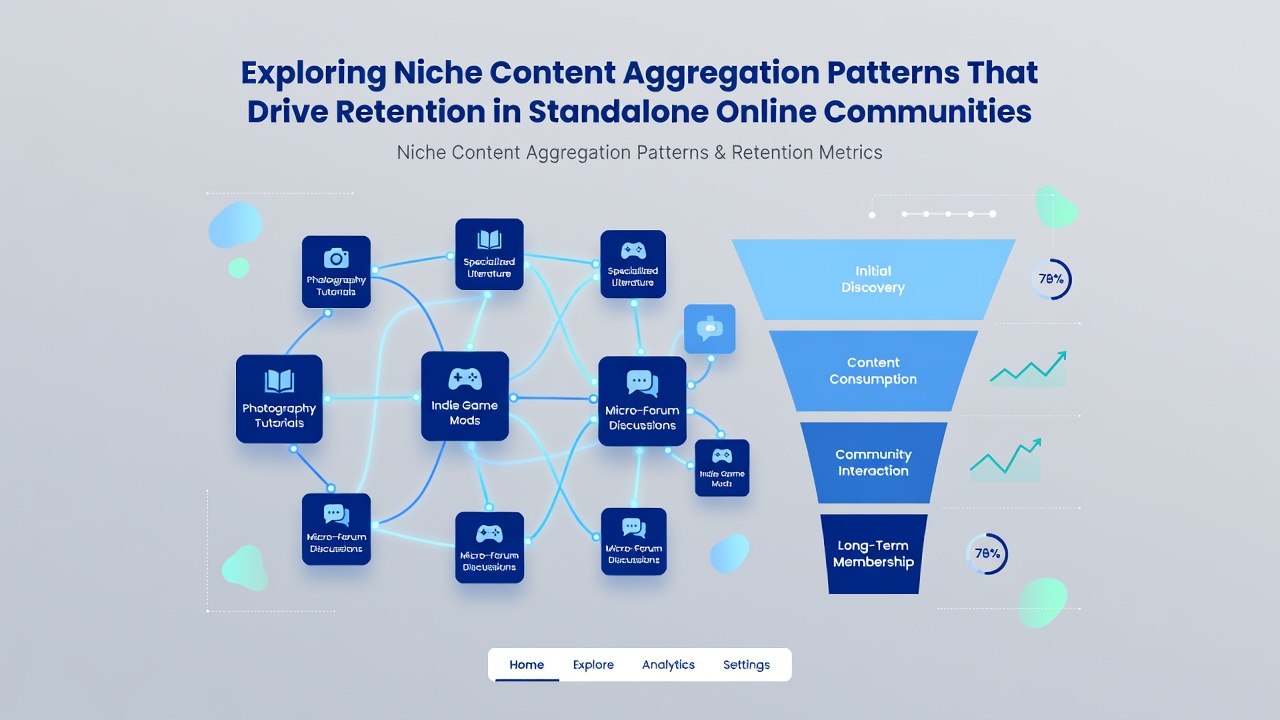Click the "Indie Game Mods" label on central node
The height and width of the screenshot is (720, 1280).
pos(465,413)
